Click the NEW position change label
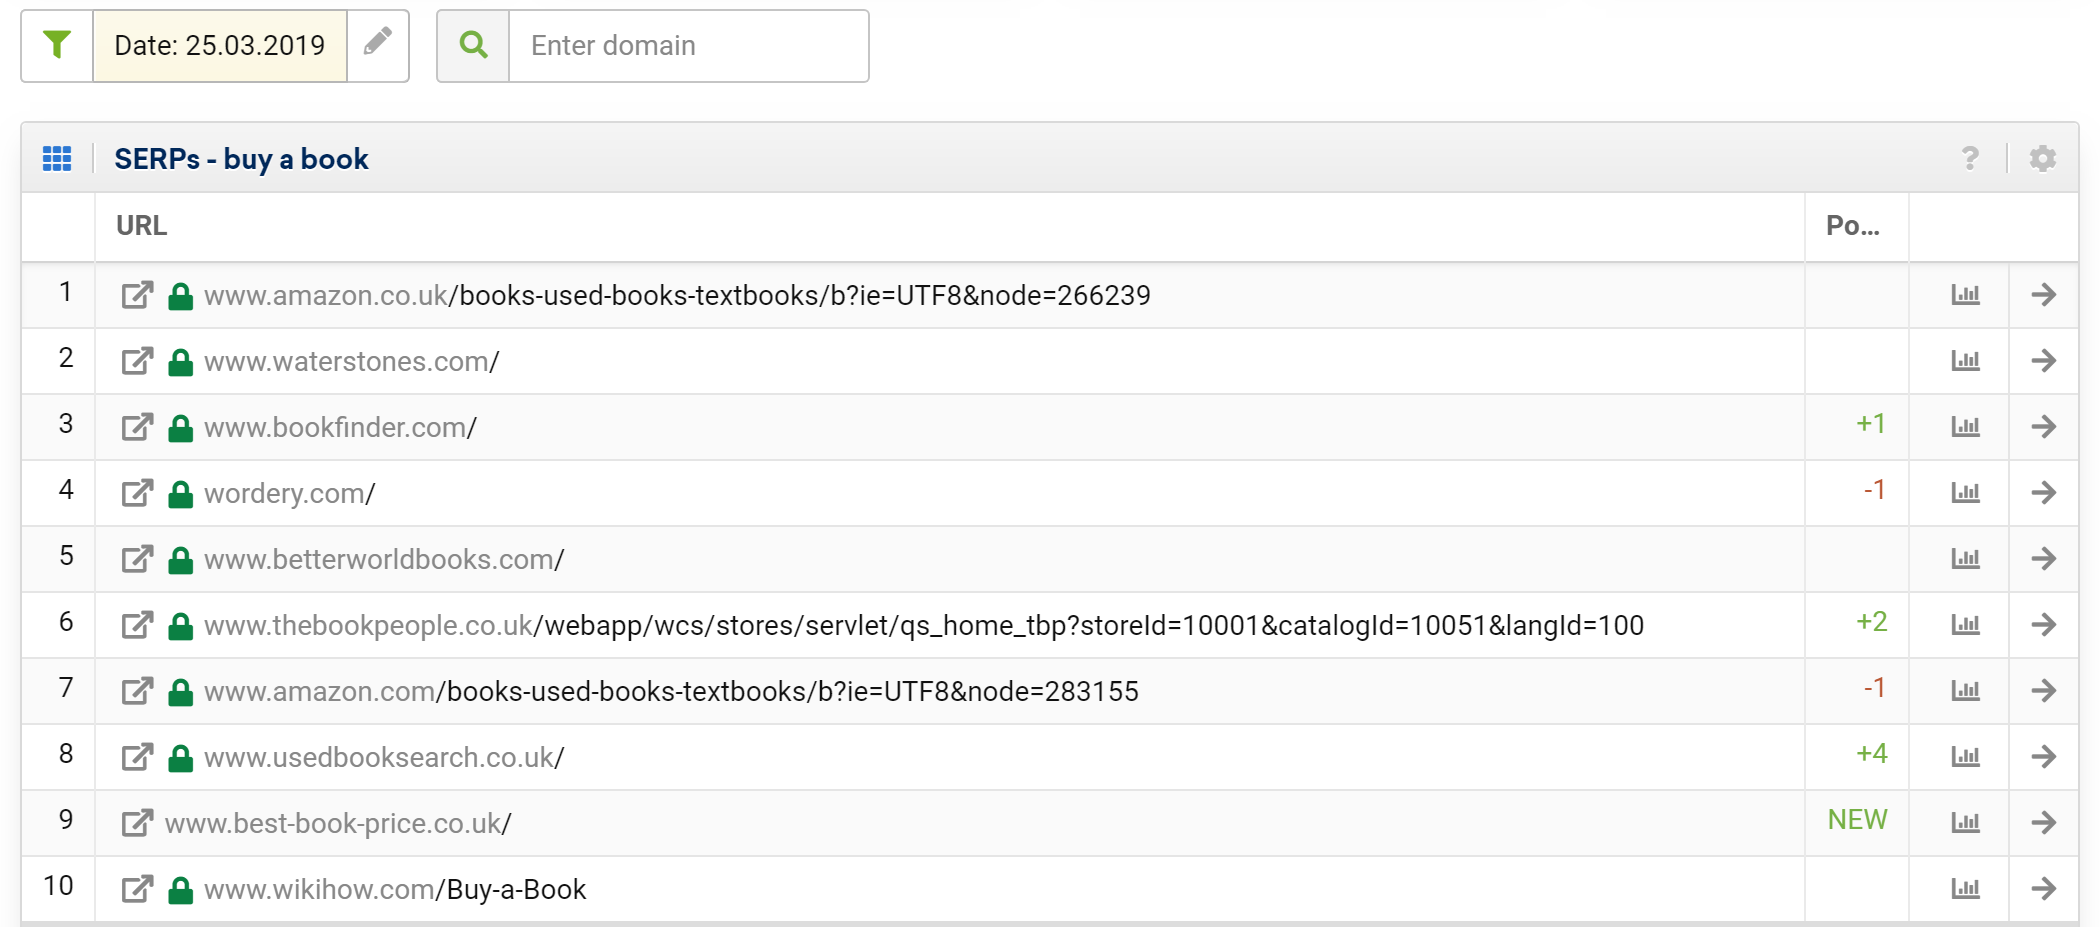This screenshot has height=927, width=2100. (x=1857, y=820)
